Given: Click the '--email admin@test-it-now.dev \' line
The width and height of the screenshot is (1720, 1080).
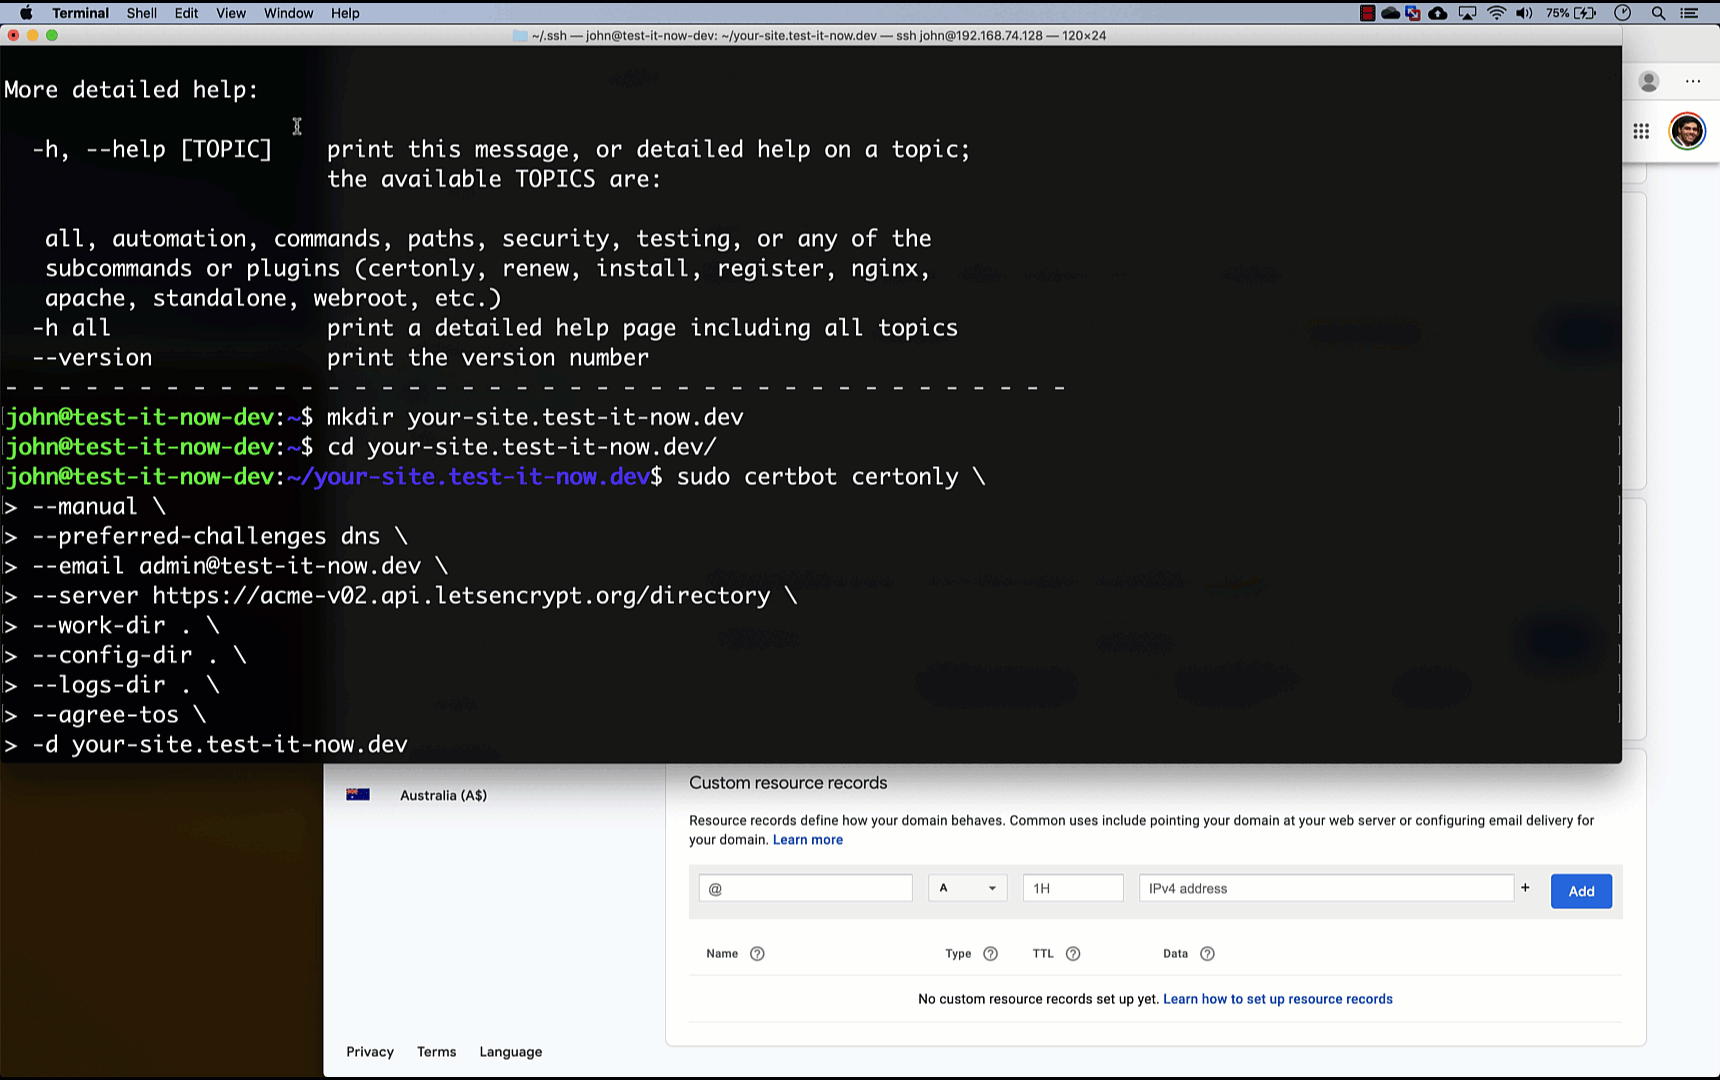Looking at the screenshot, I should pyautogui.click(x=239, y=566).
